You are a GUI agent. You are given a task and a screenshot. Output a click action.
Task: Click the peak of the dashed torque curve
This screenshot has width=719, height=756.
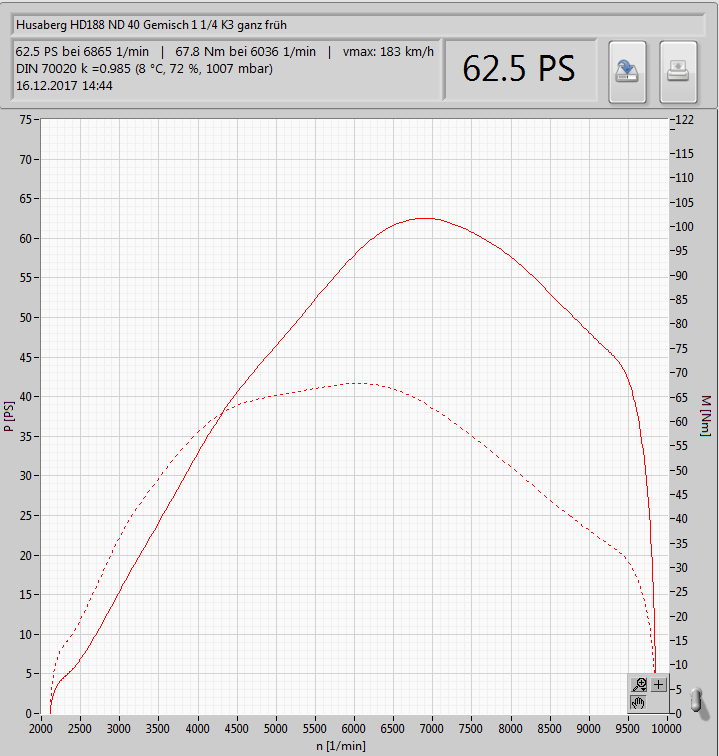tap(357, 383)
